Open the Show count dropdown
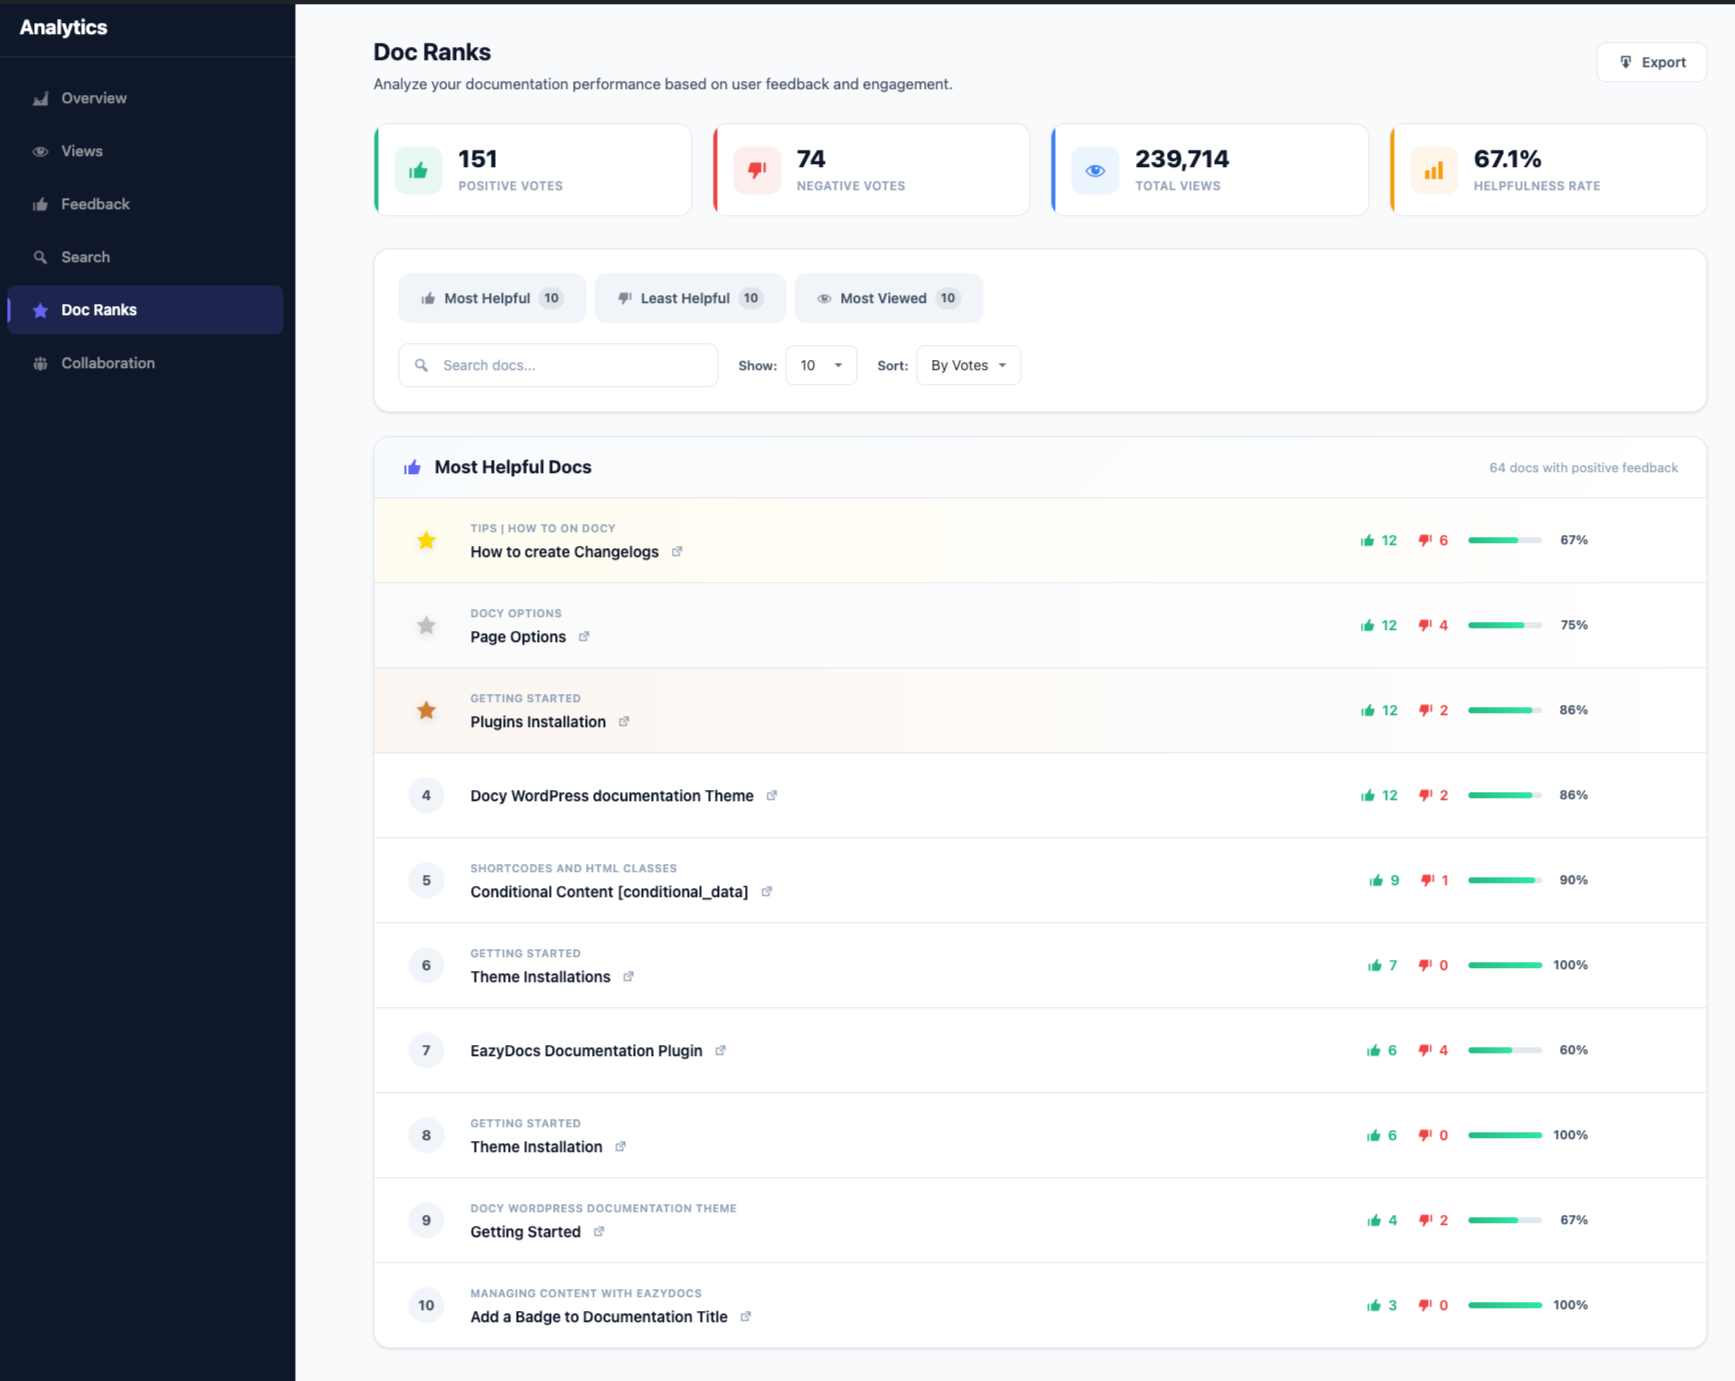The height and width of the screenshot is (1381, 1735). click(821, 366)
